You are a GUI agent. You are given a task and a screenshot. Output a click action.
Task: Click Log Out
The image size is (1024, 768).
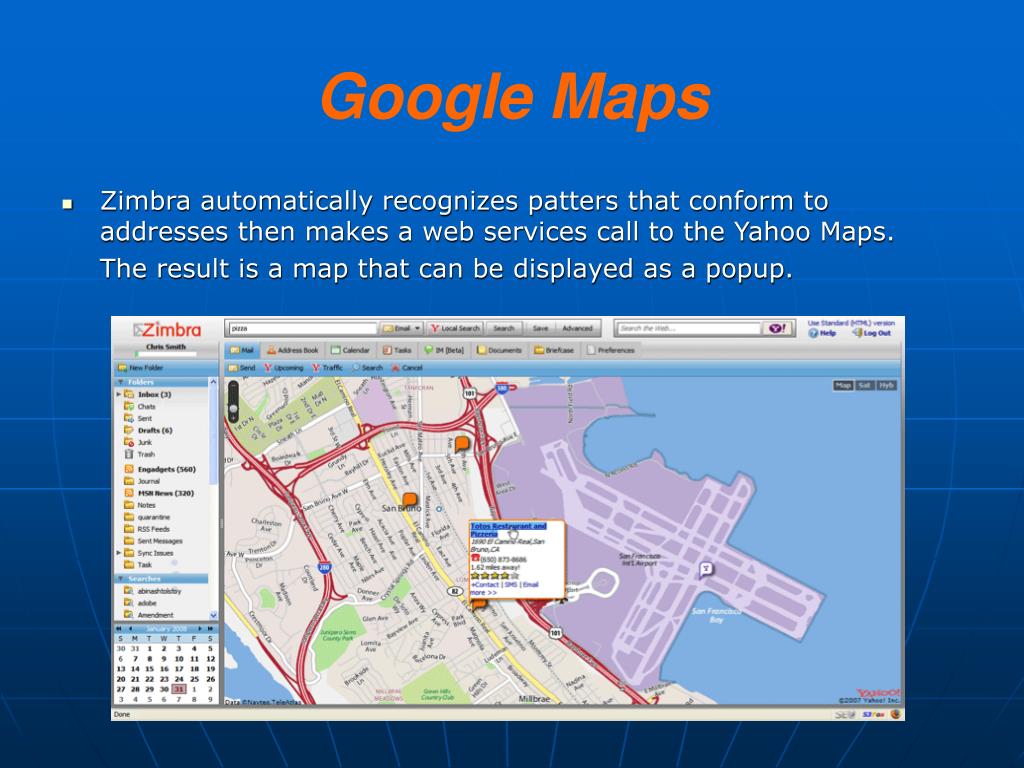pyautogui.click(x=872, y=333)
